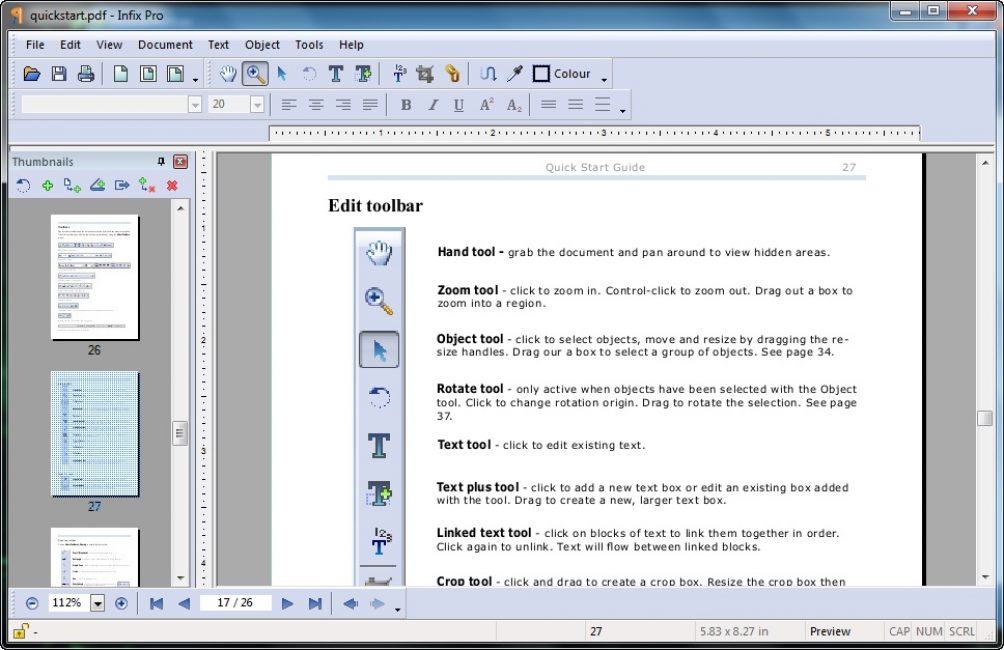Select the Text tool in top toolbar
The width and height of the screenshot is (1004, 650).
(x=336, y=74)
